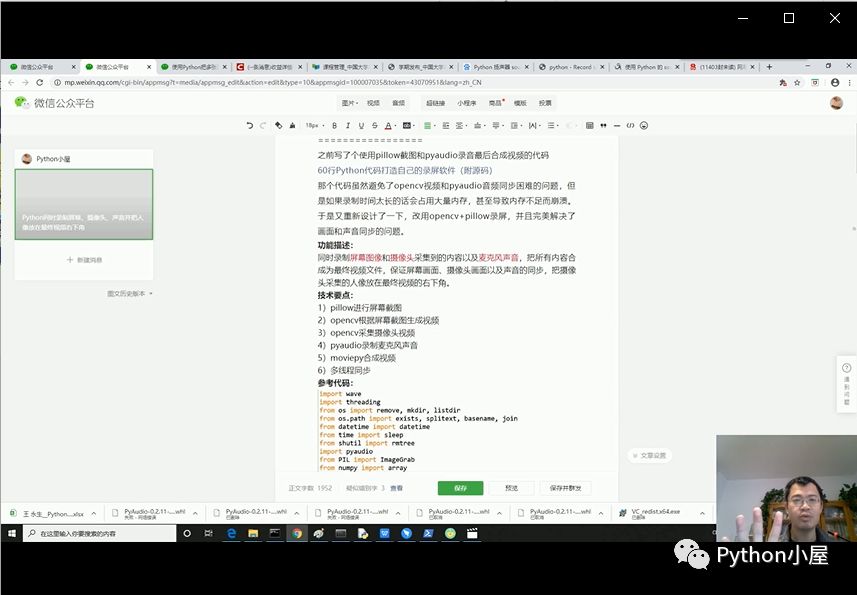Click the 预览 button
Viewport: 857px width, 595px height.
pyautogui.click(x=512, y=488)
